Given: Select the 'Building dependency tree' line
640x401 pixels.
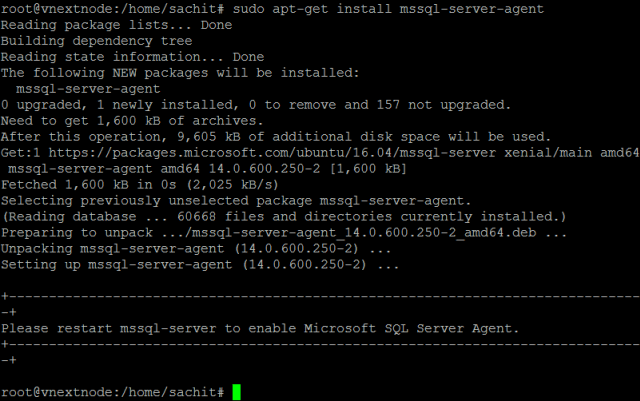Looking at the screenshot, I should (x=96, y=41).
